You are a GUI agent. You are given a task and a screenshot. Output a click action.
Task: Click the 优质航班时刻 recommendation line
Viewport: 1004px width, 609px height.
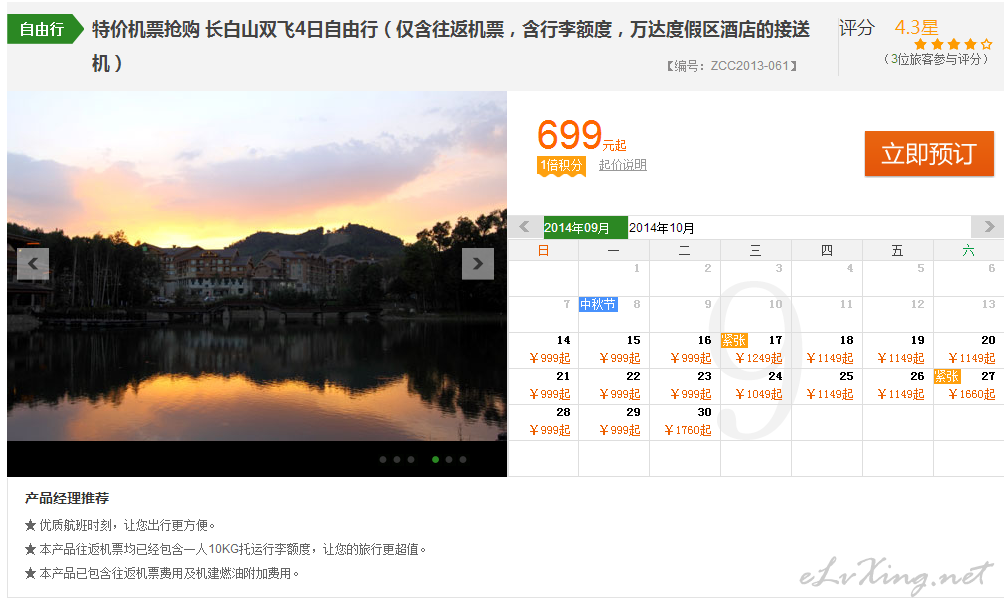click(120, 525)
